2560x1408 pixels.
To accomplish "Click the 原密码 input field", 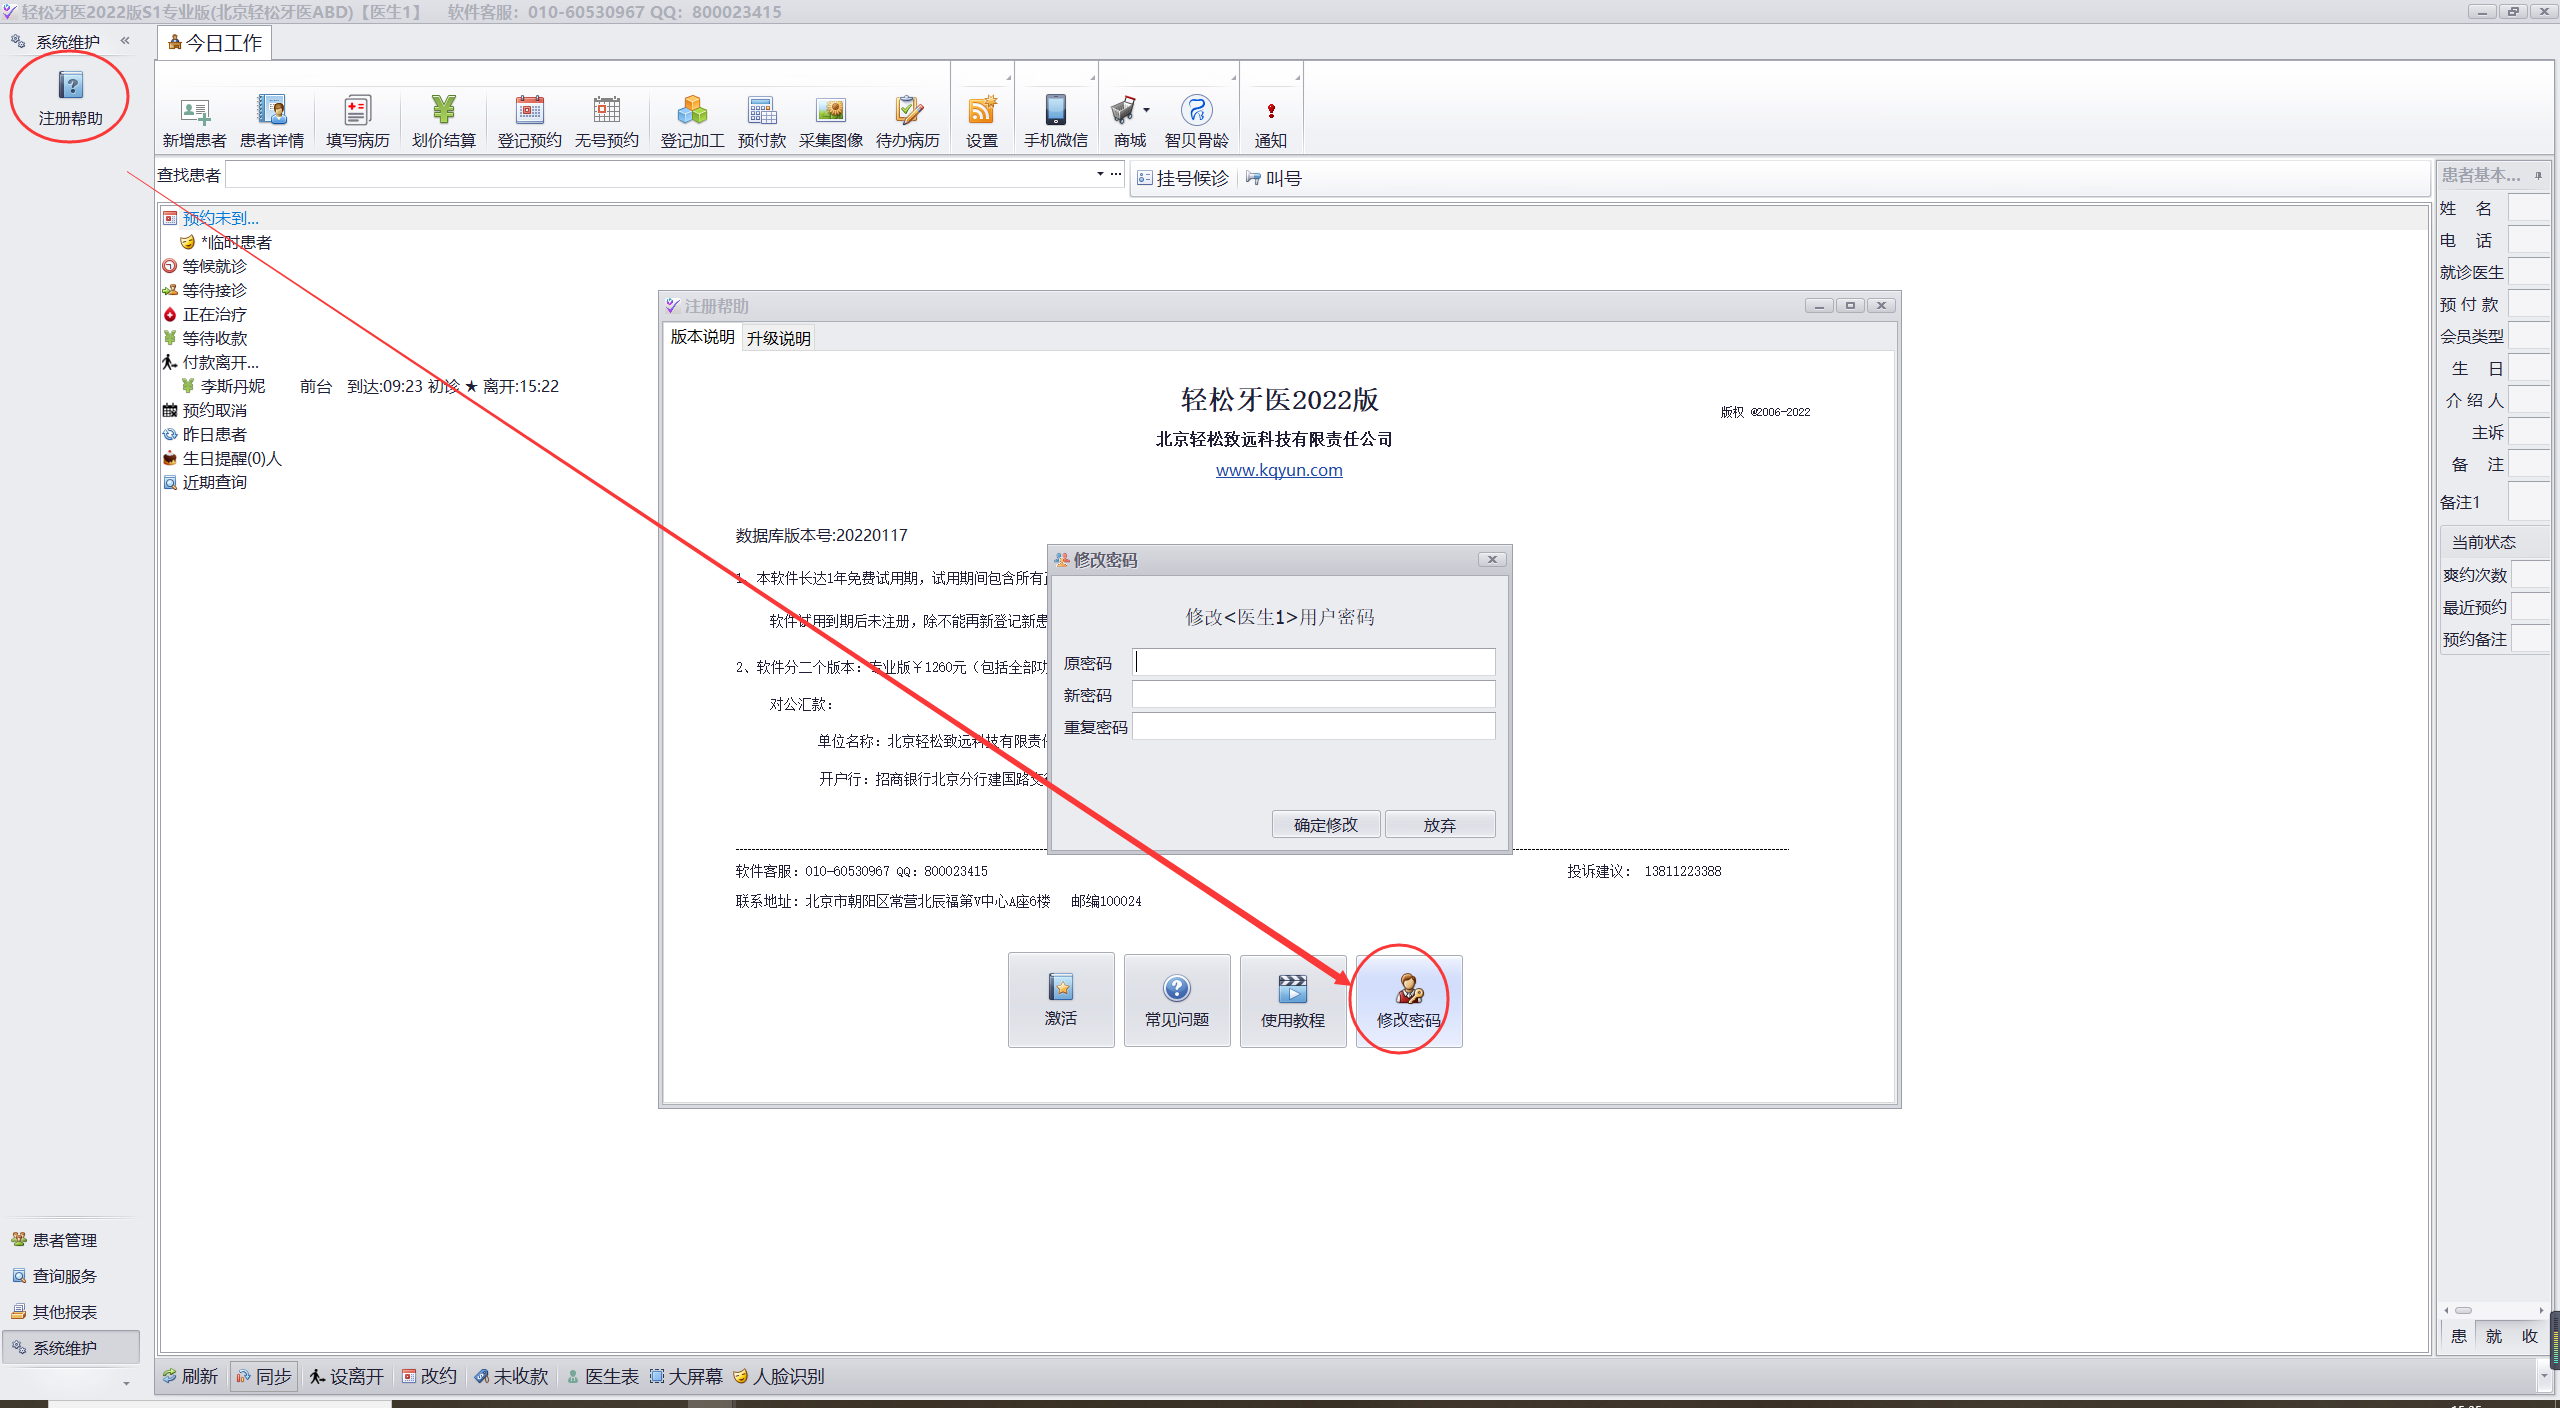I will pos(1314,662).
